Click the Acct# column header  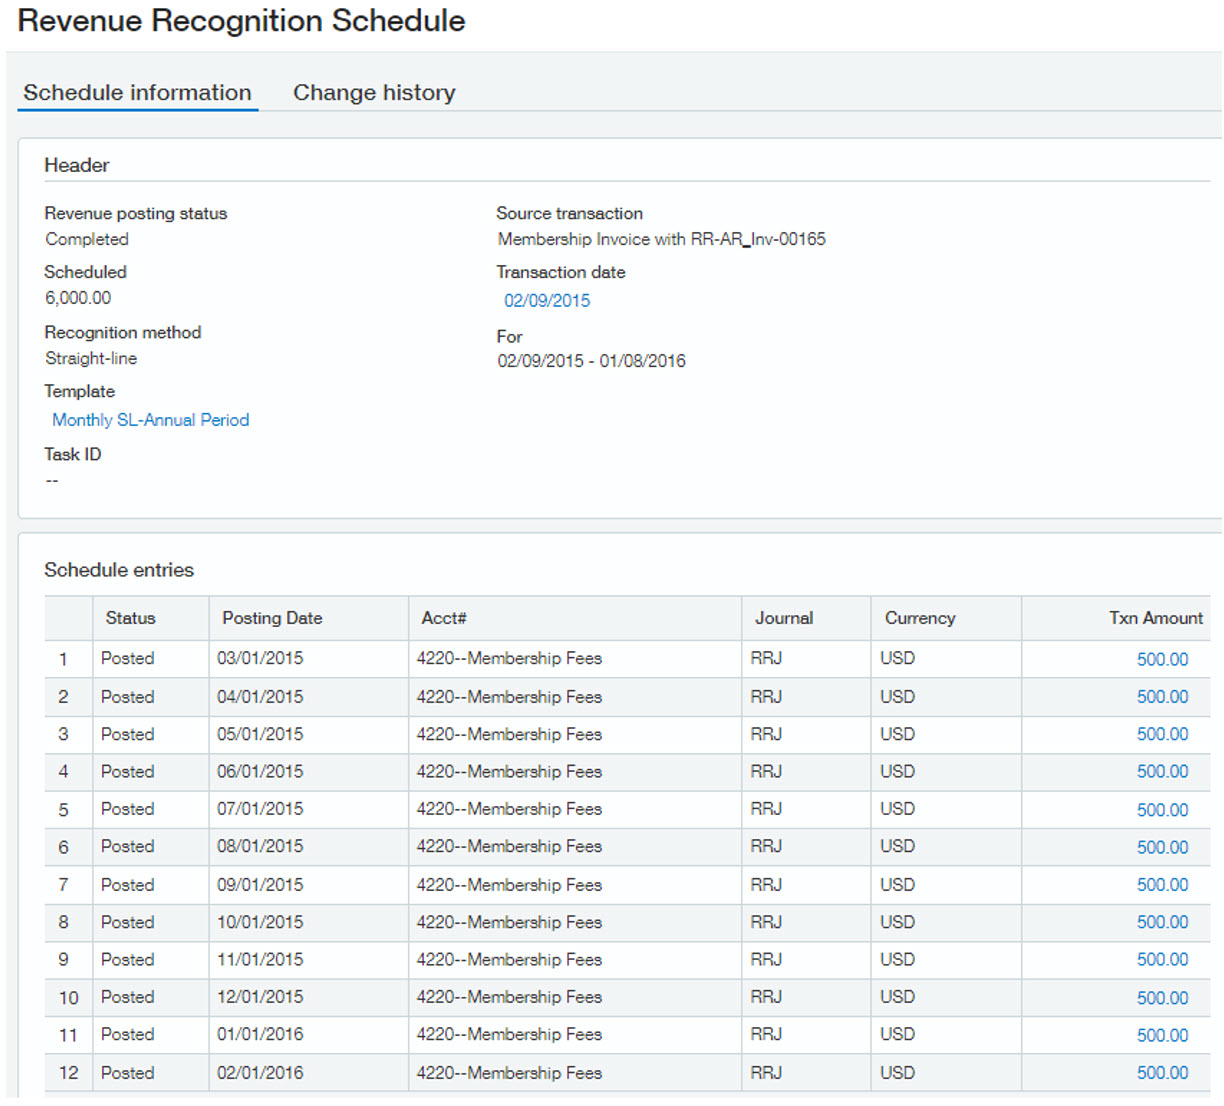click(444, 618)
